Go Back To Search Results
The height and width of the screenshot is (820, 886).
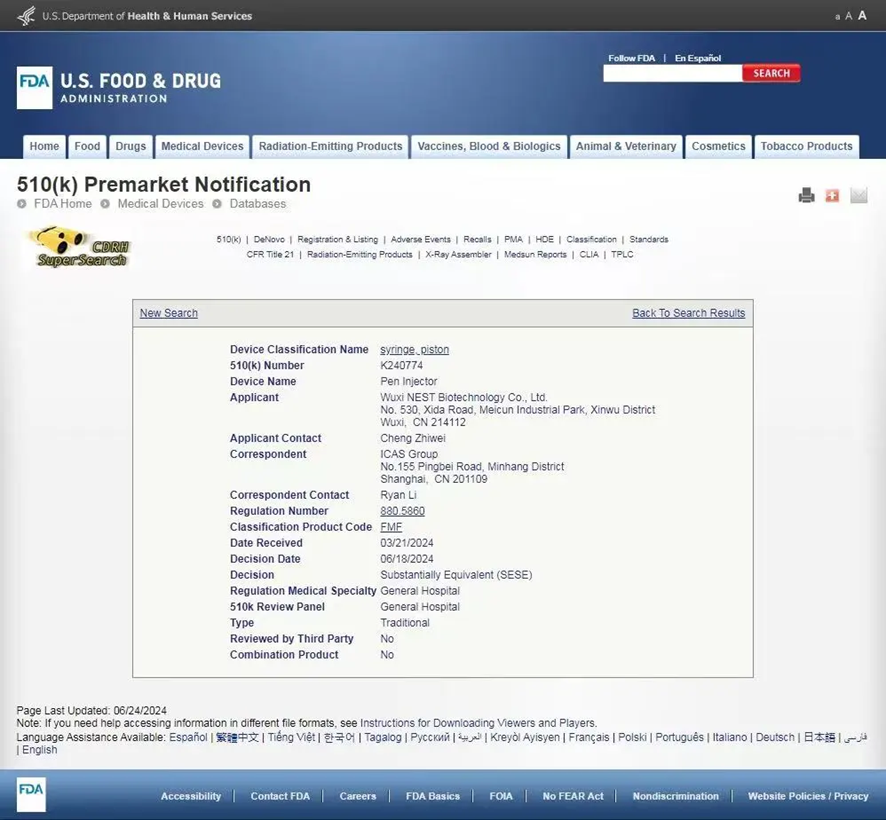coord(688,313)
